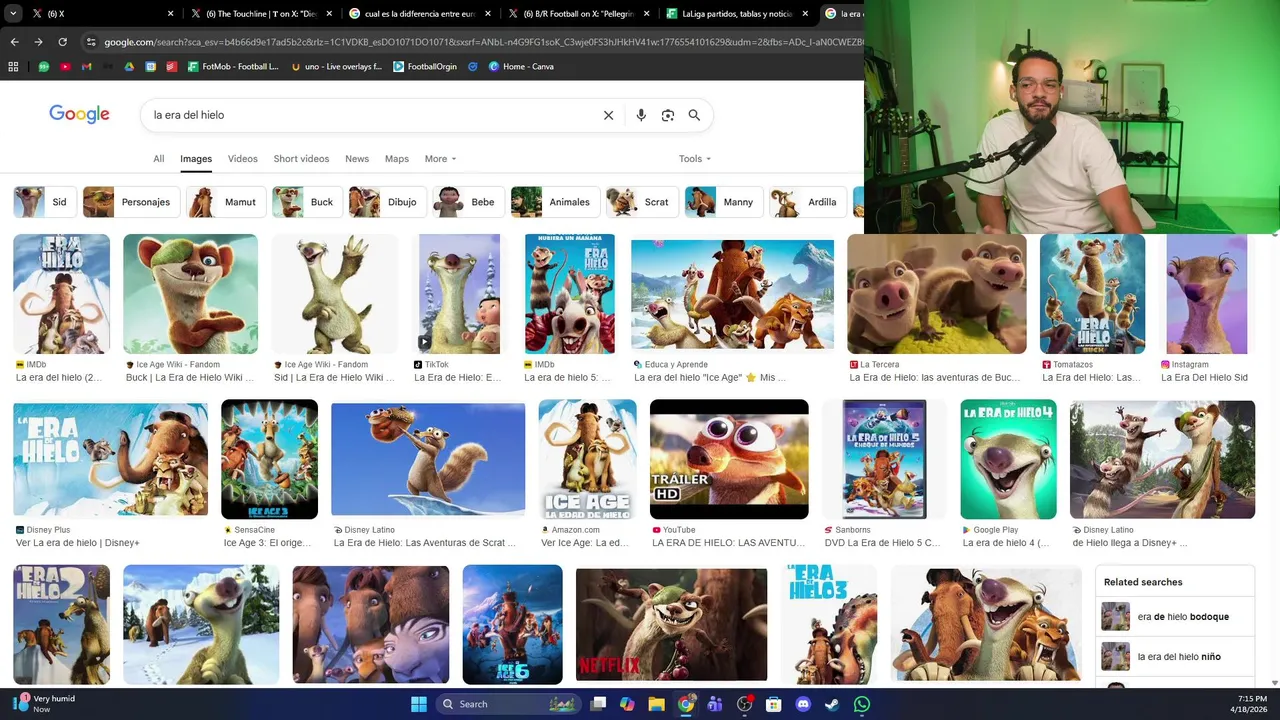Screen dimensions: 1280x720
Task: Switch to the Videos results tab
Action: pyautogui.click(x=242, y=159)
